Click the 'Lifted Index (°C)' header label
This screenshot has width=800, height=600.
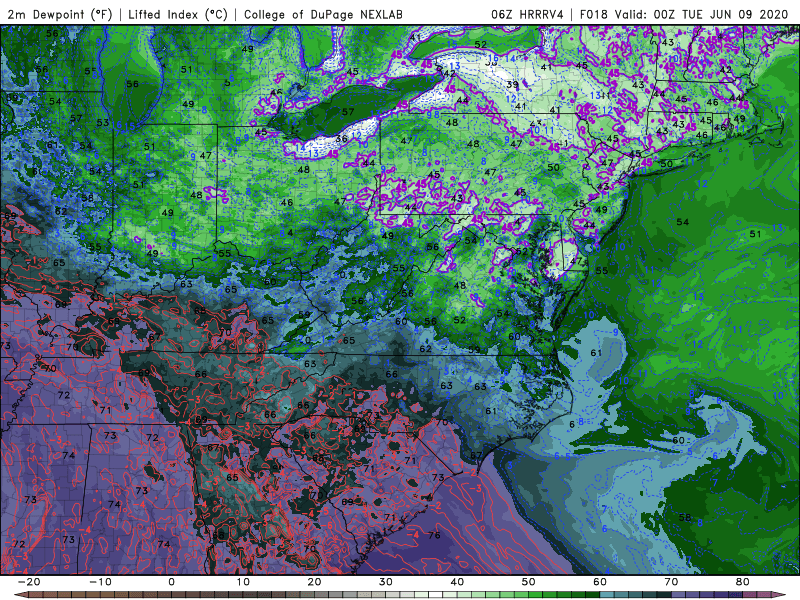tap(178, 15)
